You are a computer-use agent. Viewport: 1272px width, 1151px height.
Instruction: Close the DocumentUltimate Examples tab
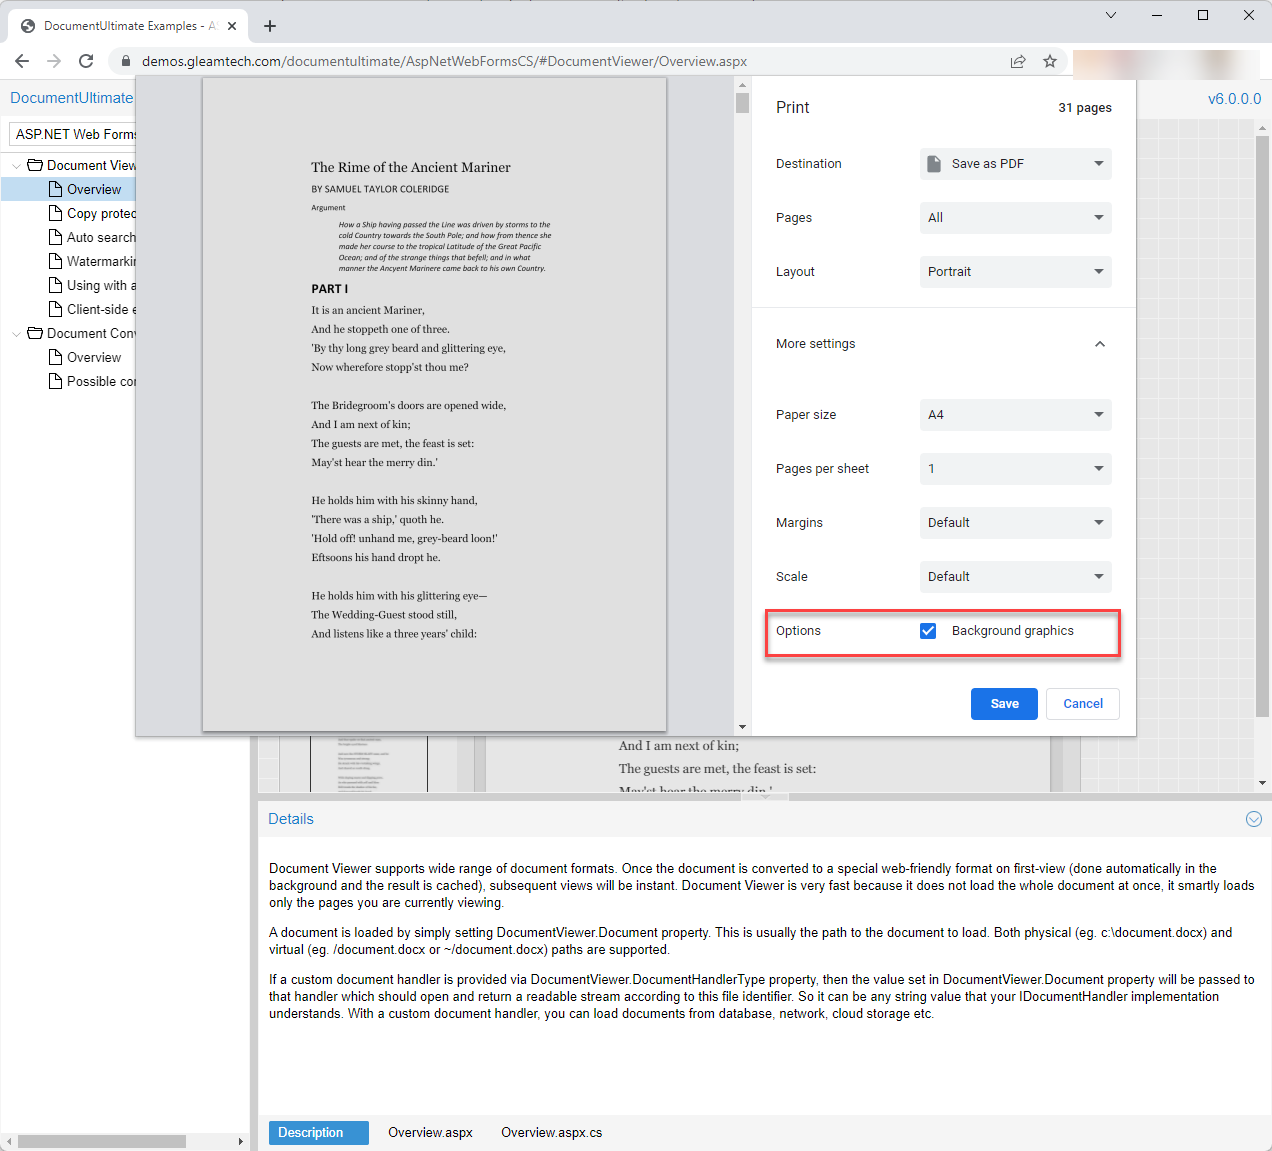click(232, 26)
